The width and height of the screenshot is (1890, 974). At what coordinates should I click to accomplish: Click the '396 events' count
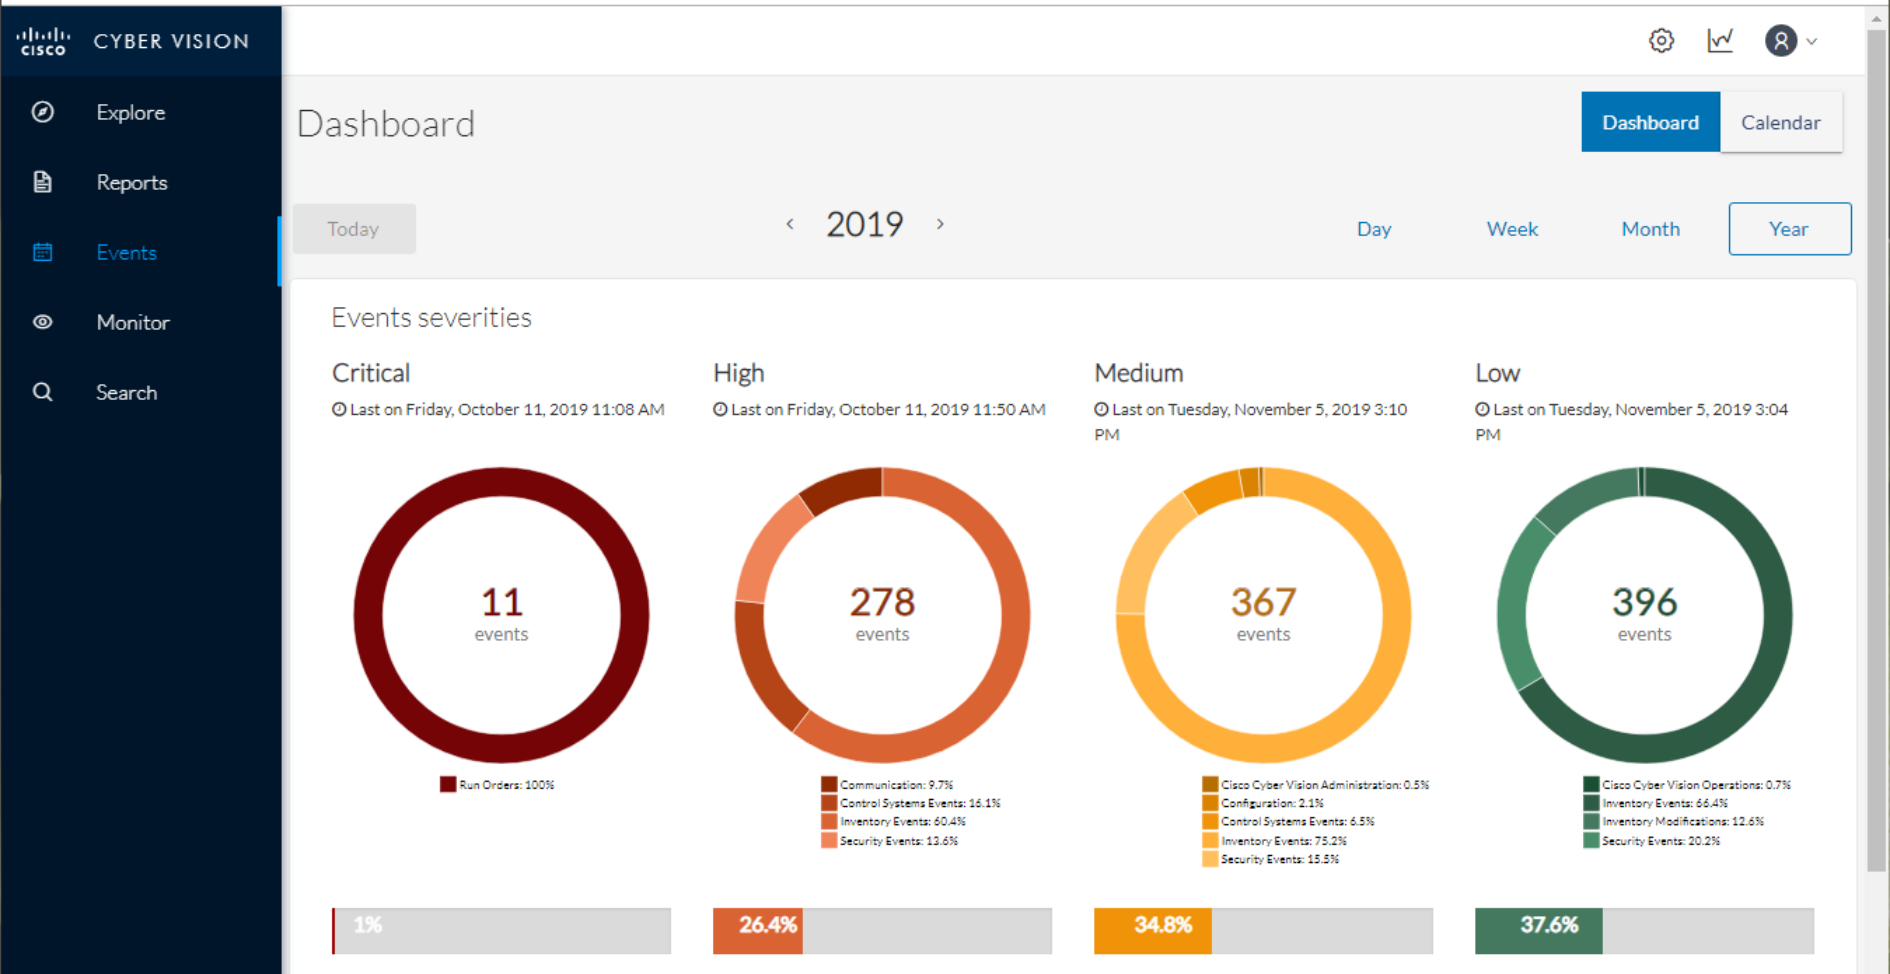1644,613
